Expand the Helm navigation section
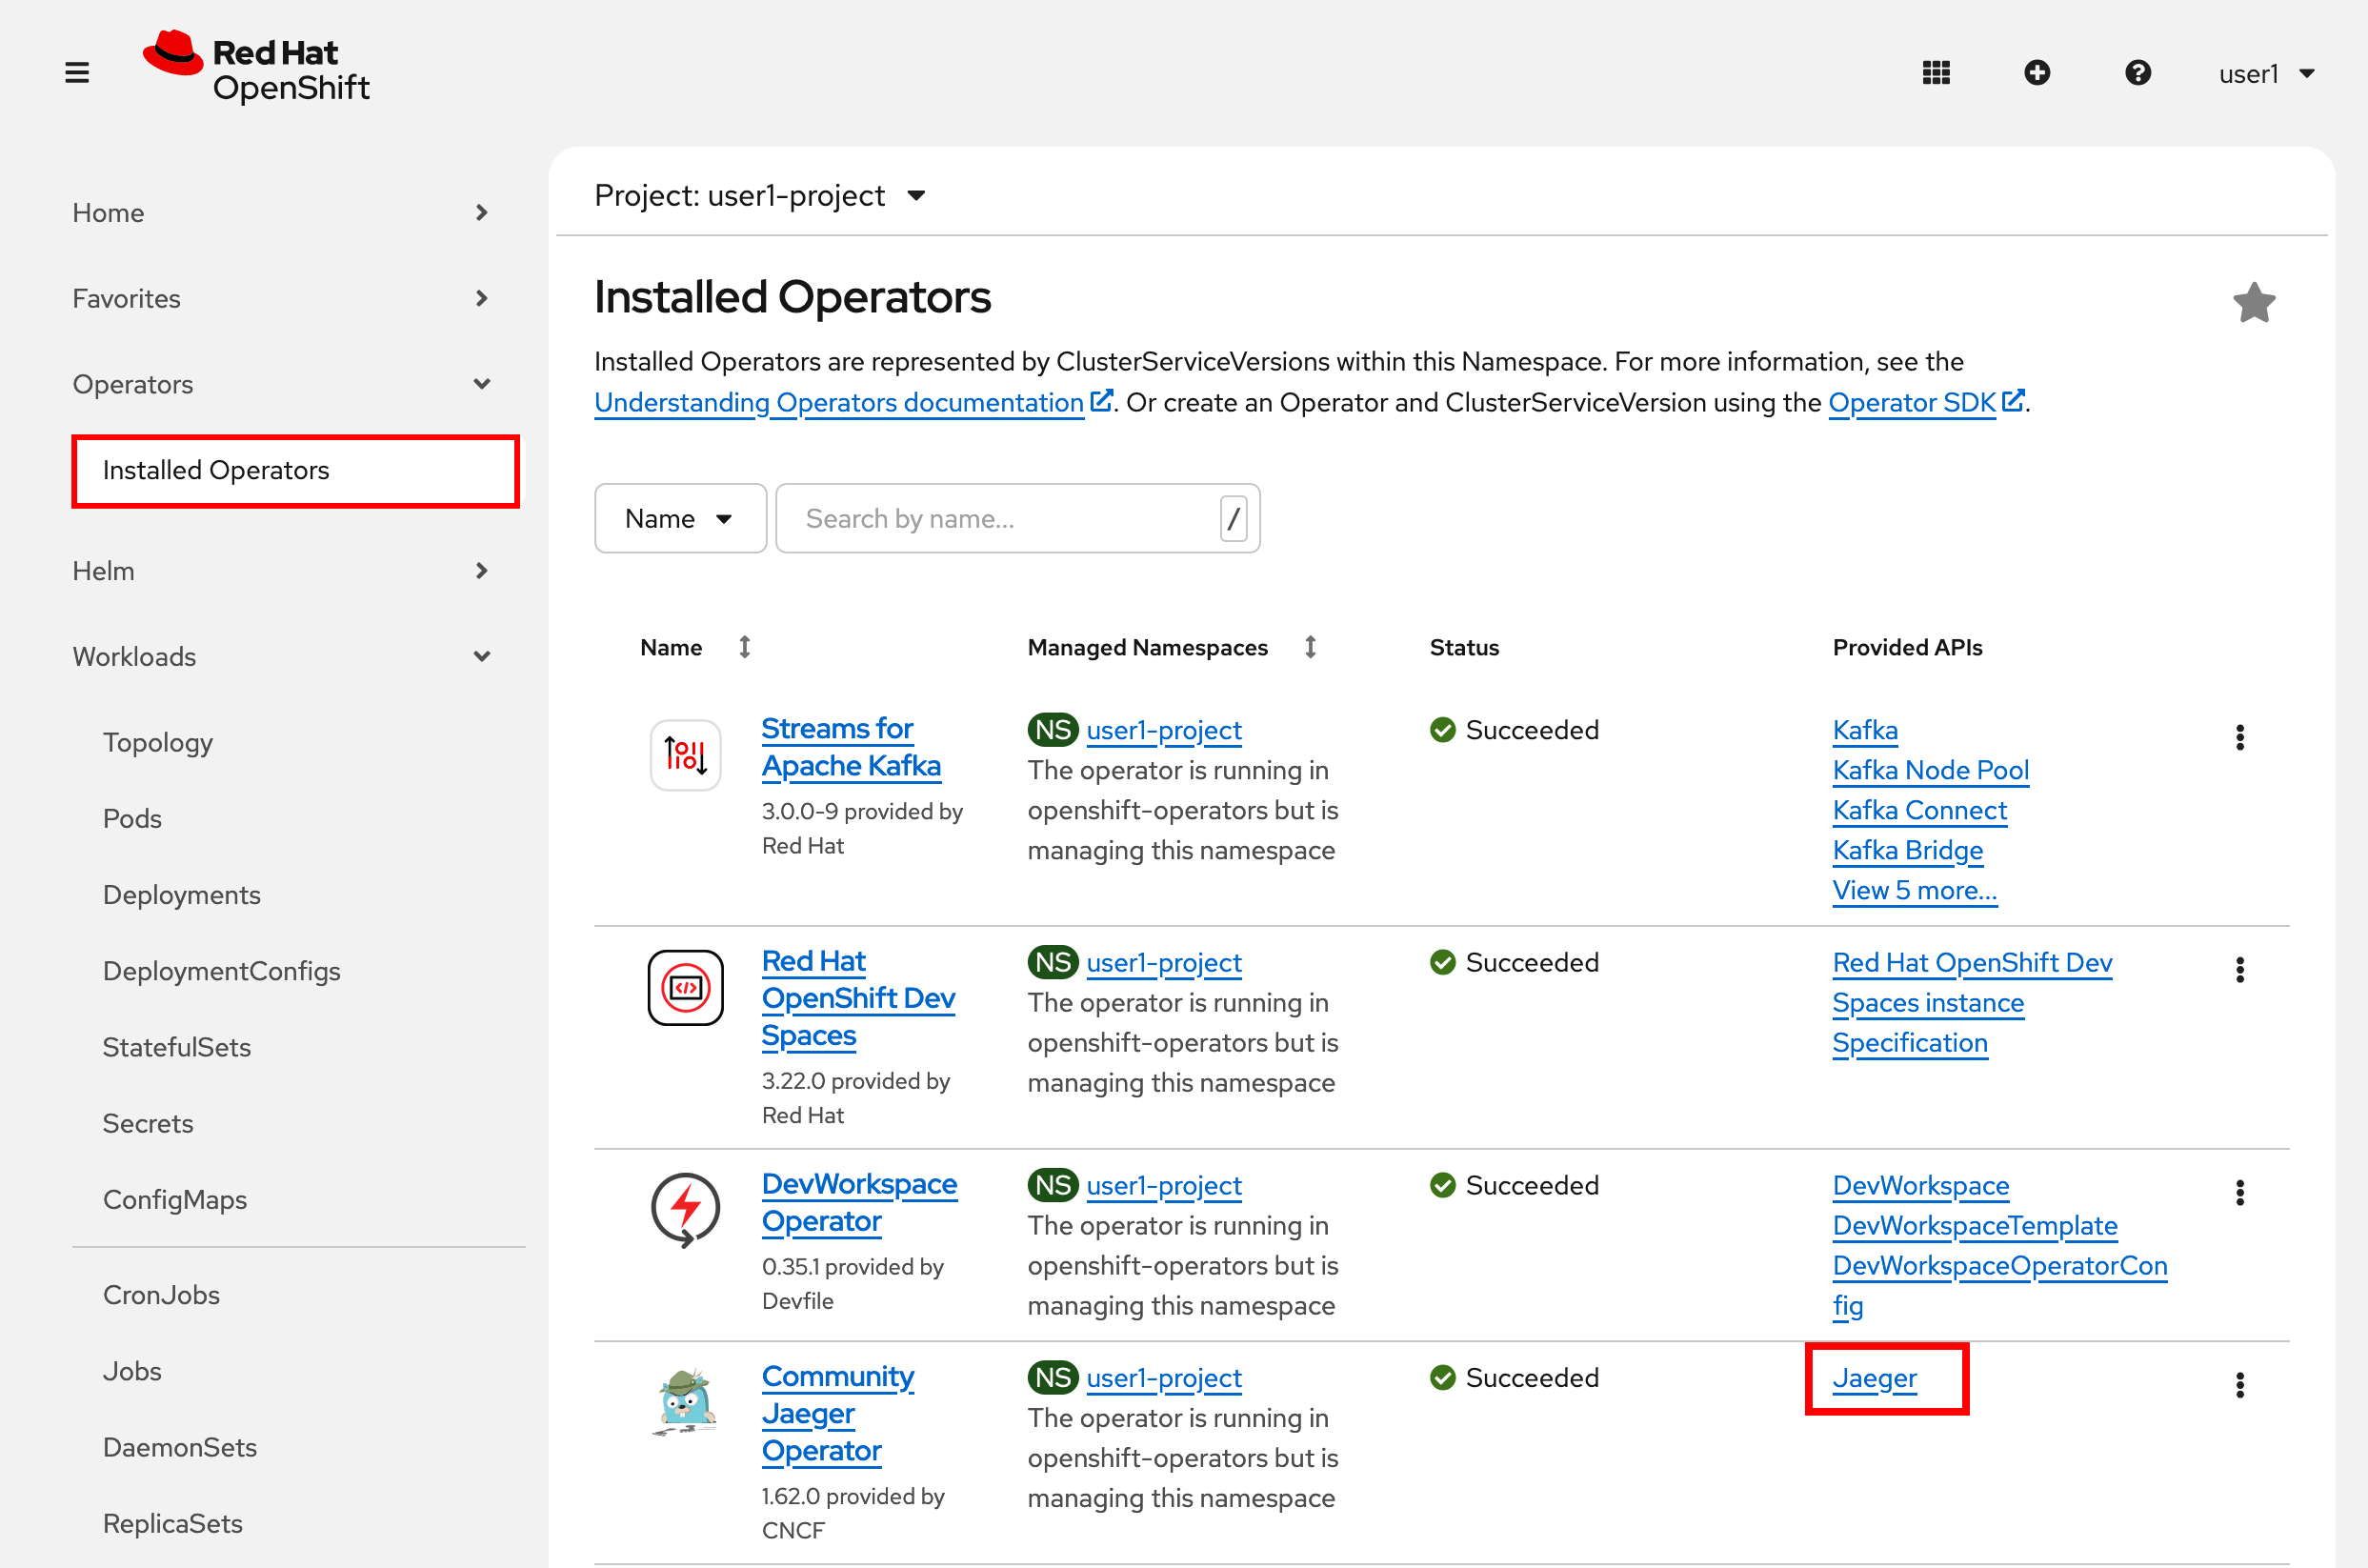 [x=280, y=571]
